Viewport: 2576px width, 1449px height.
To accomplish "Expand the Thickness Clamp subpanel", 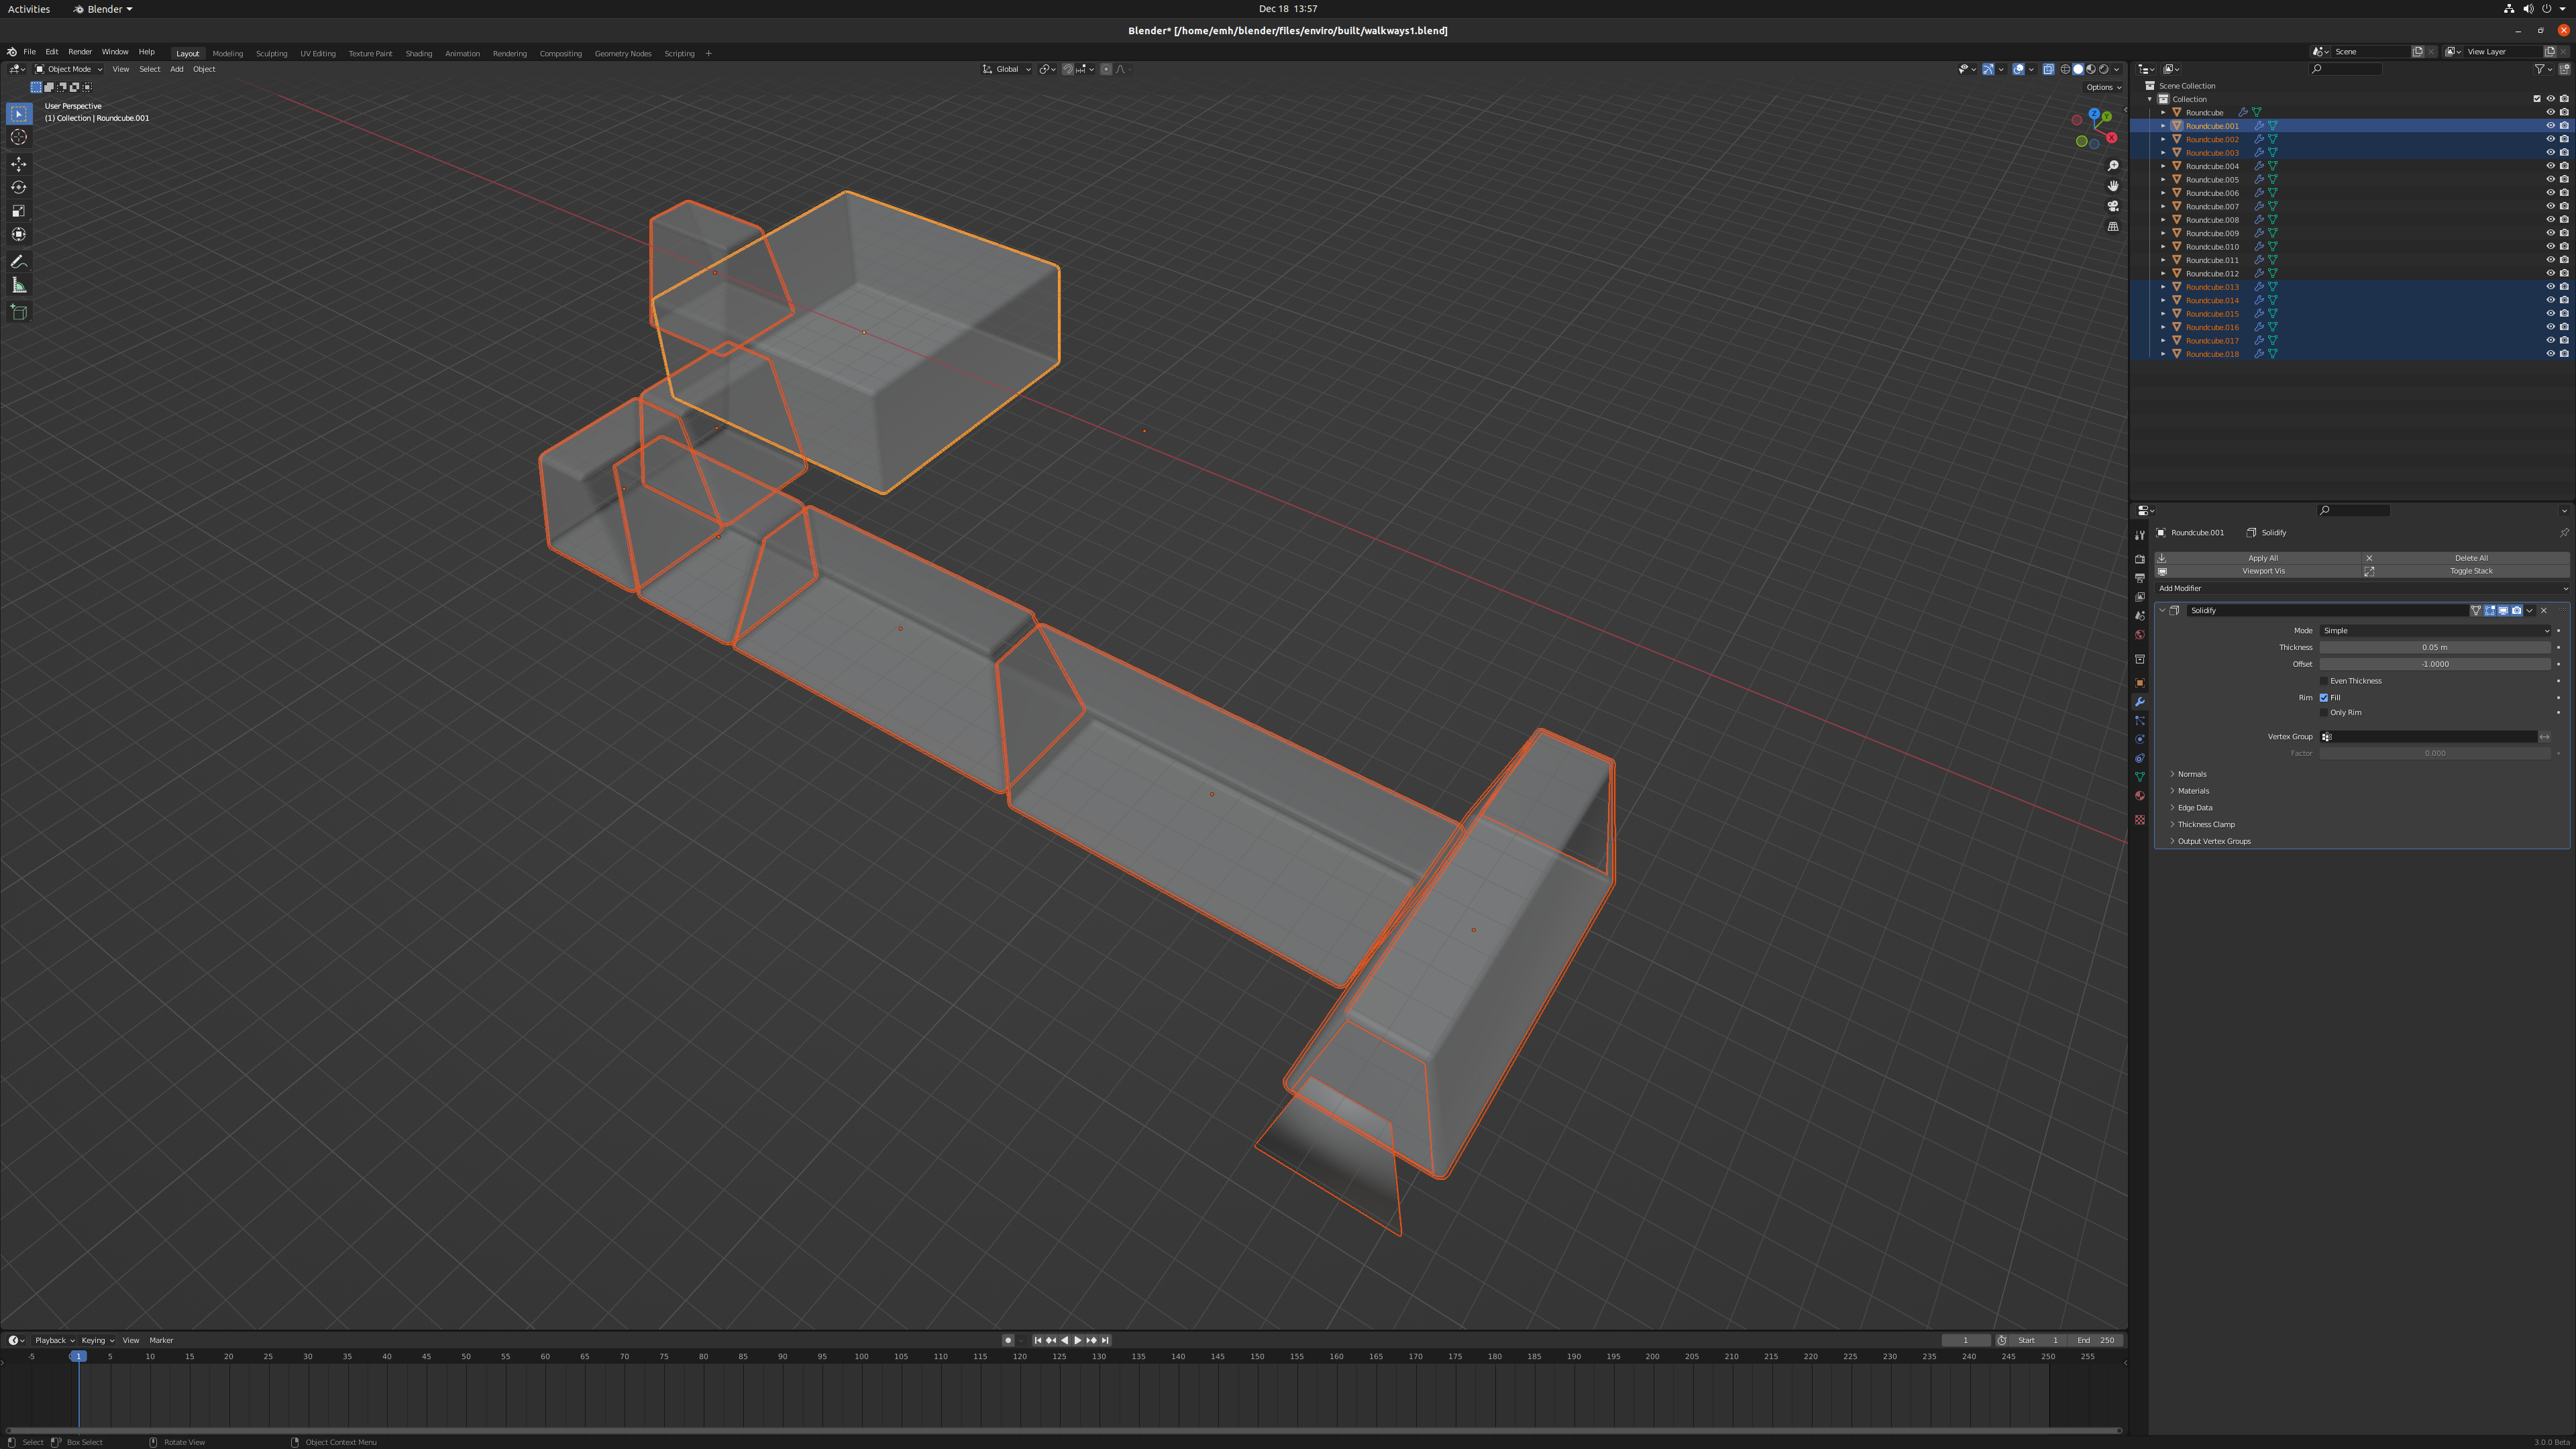I will pyautogui.click(x=2206, y=825).
